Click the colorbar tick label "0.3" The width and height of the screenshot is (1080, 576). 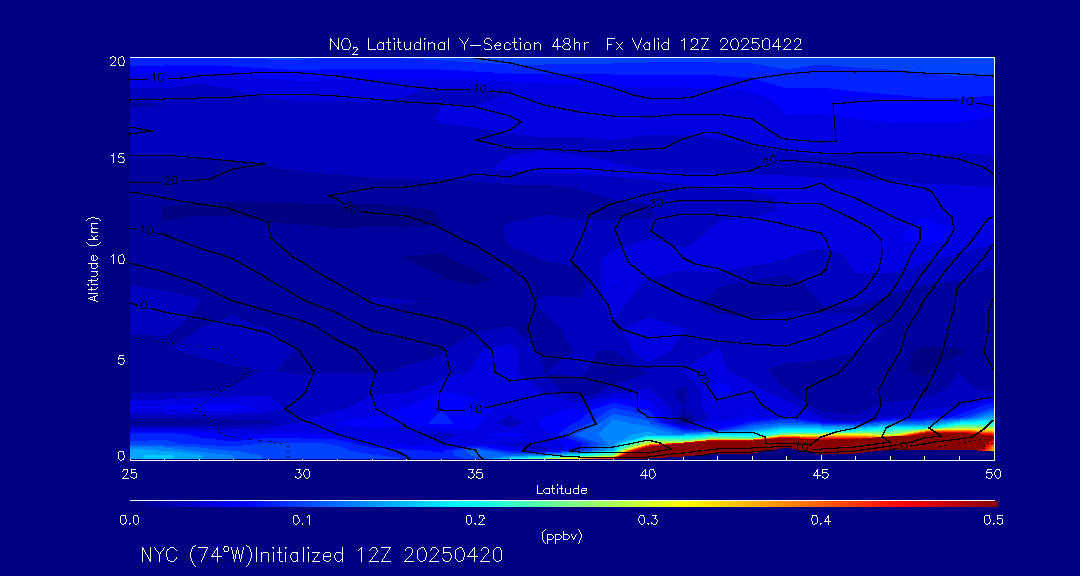pos(647,520)
